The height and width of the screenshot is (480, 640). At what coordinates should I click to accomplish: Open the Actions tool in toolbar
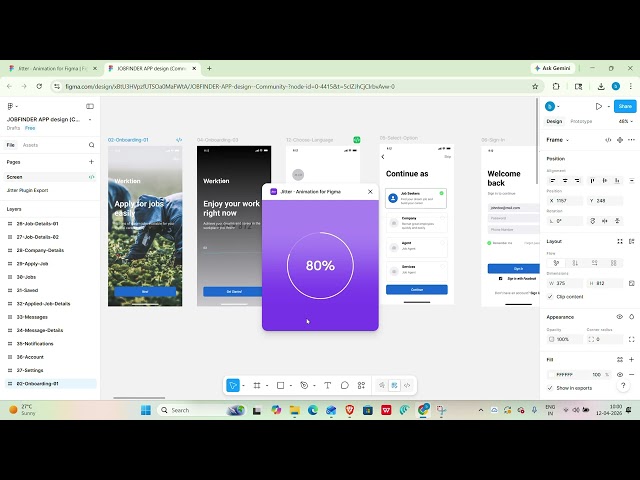361,385
